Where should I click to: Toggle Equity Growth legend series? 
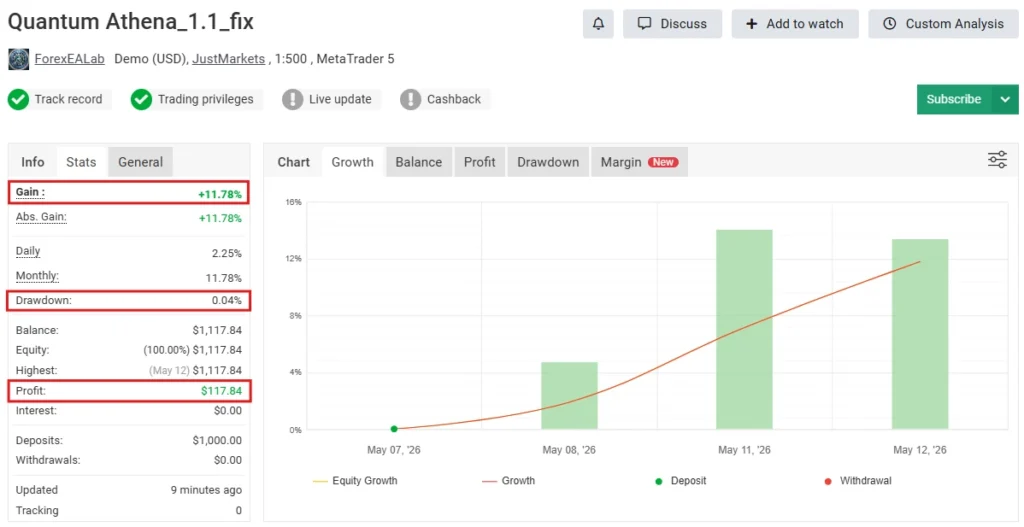click(x=355, y=481)
